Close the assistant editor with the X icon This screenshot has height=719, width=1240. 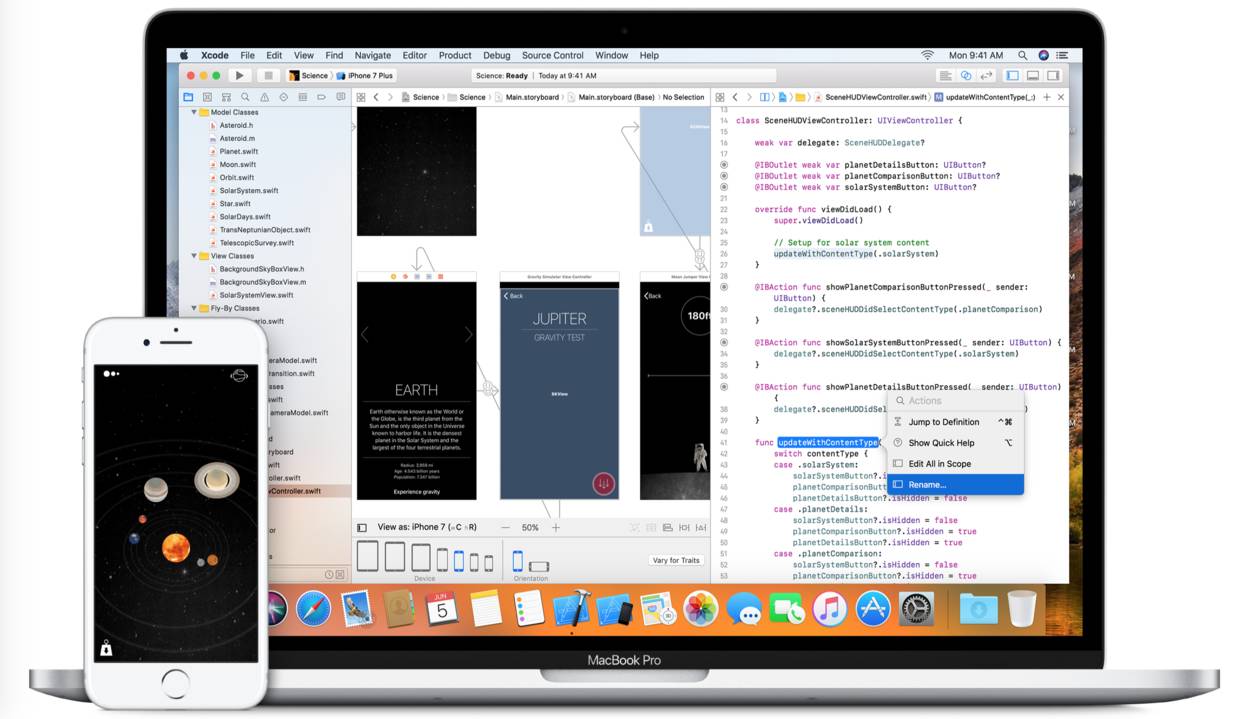(x=1061, y=97)
